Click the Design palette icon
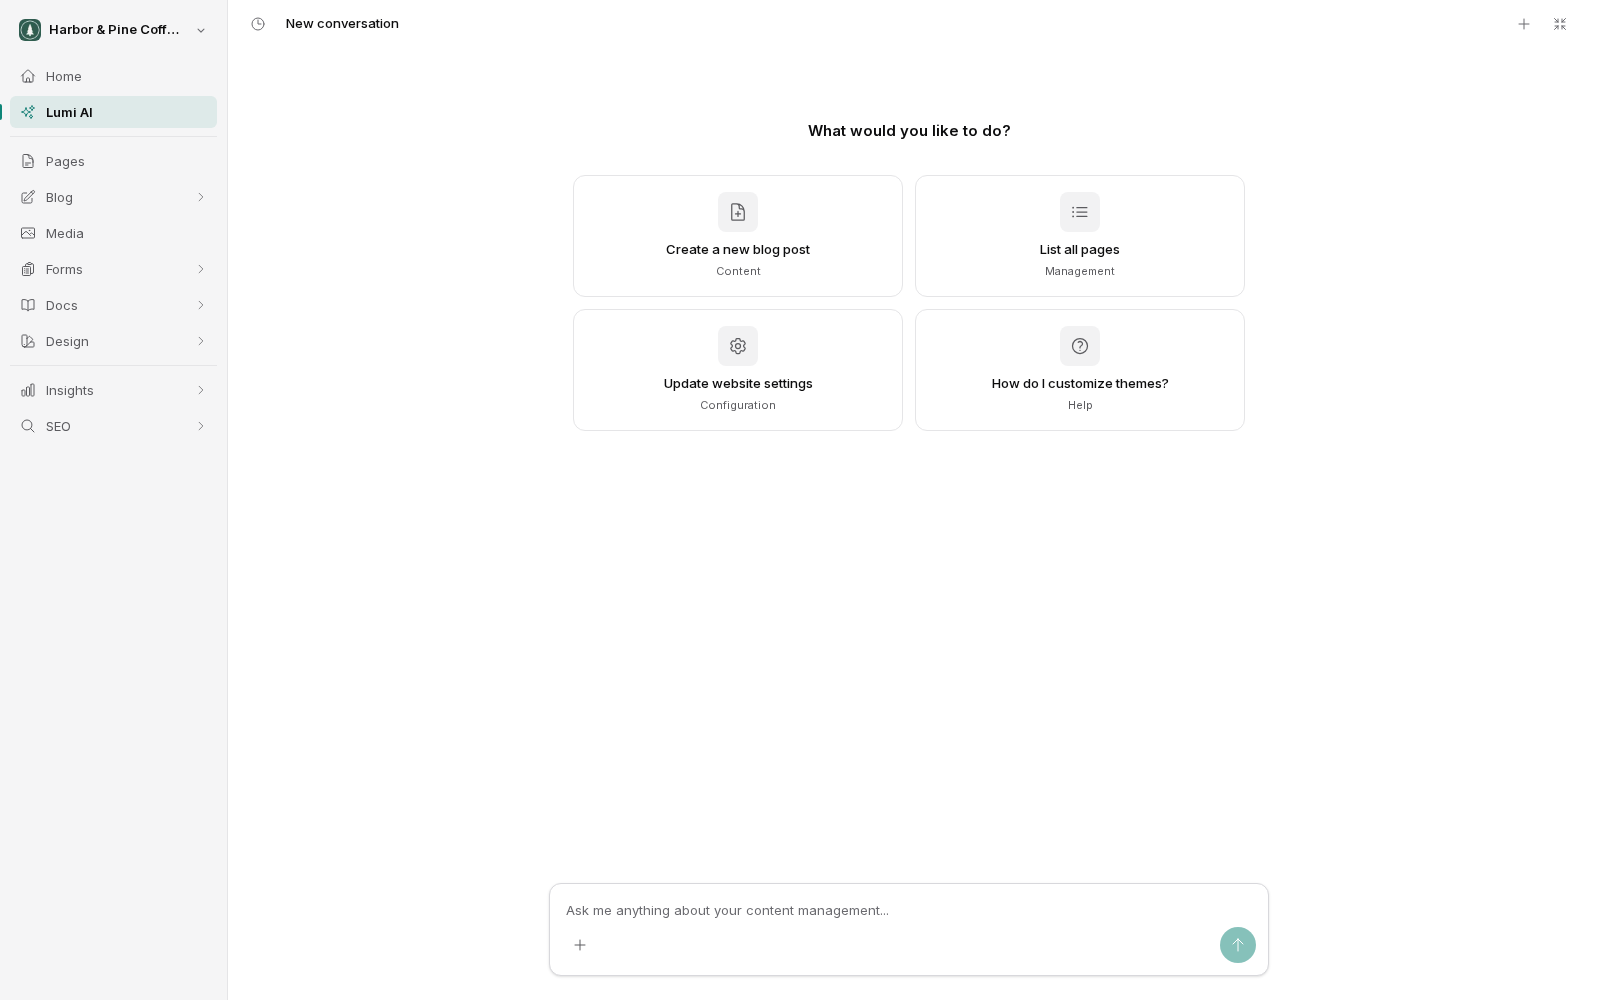This screenshot has height=1000, width=1600. point(28,341)
